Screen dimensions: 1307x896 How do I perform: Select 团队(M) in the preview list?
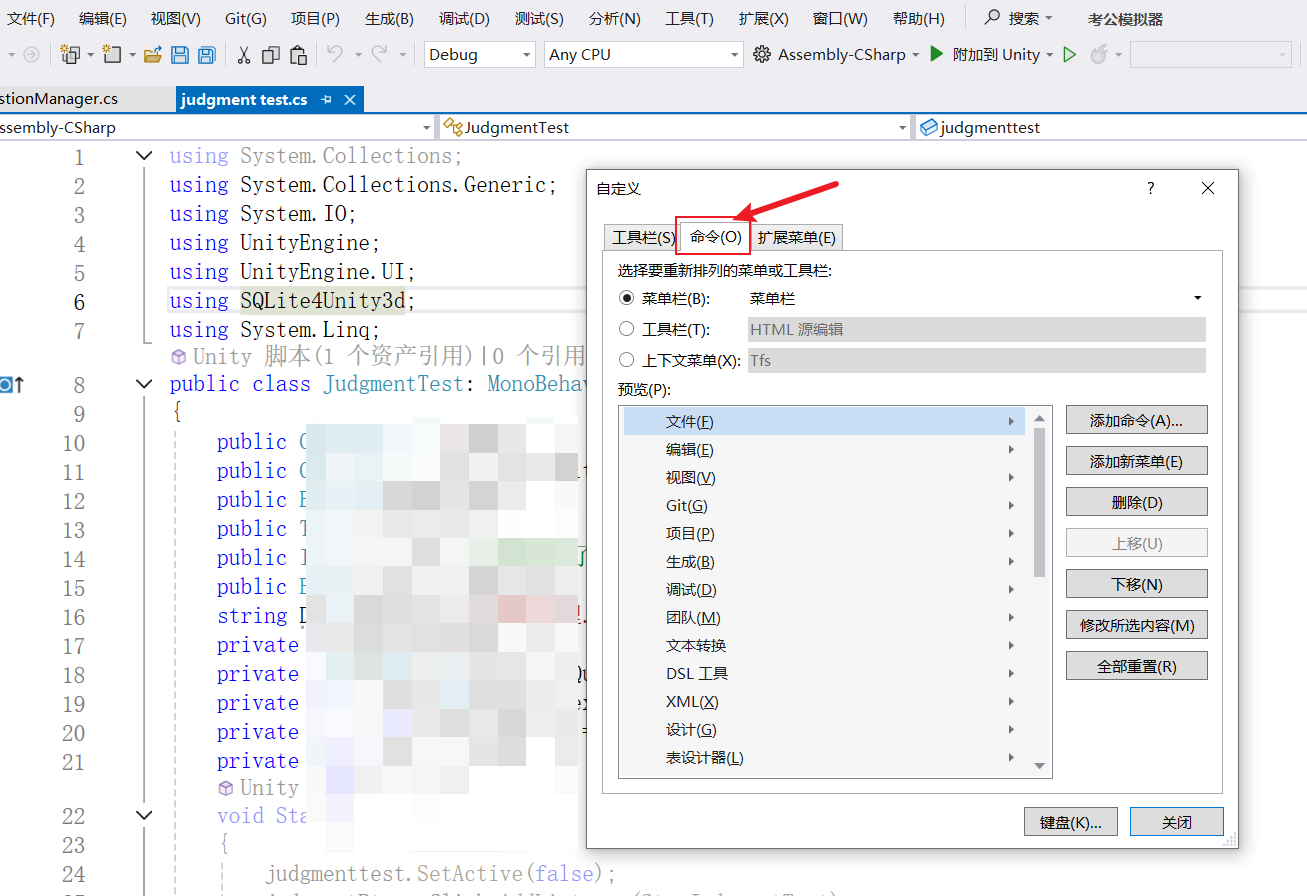[x=824, y=618]
